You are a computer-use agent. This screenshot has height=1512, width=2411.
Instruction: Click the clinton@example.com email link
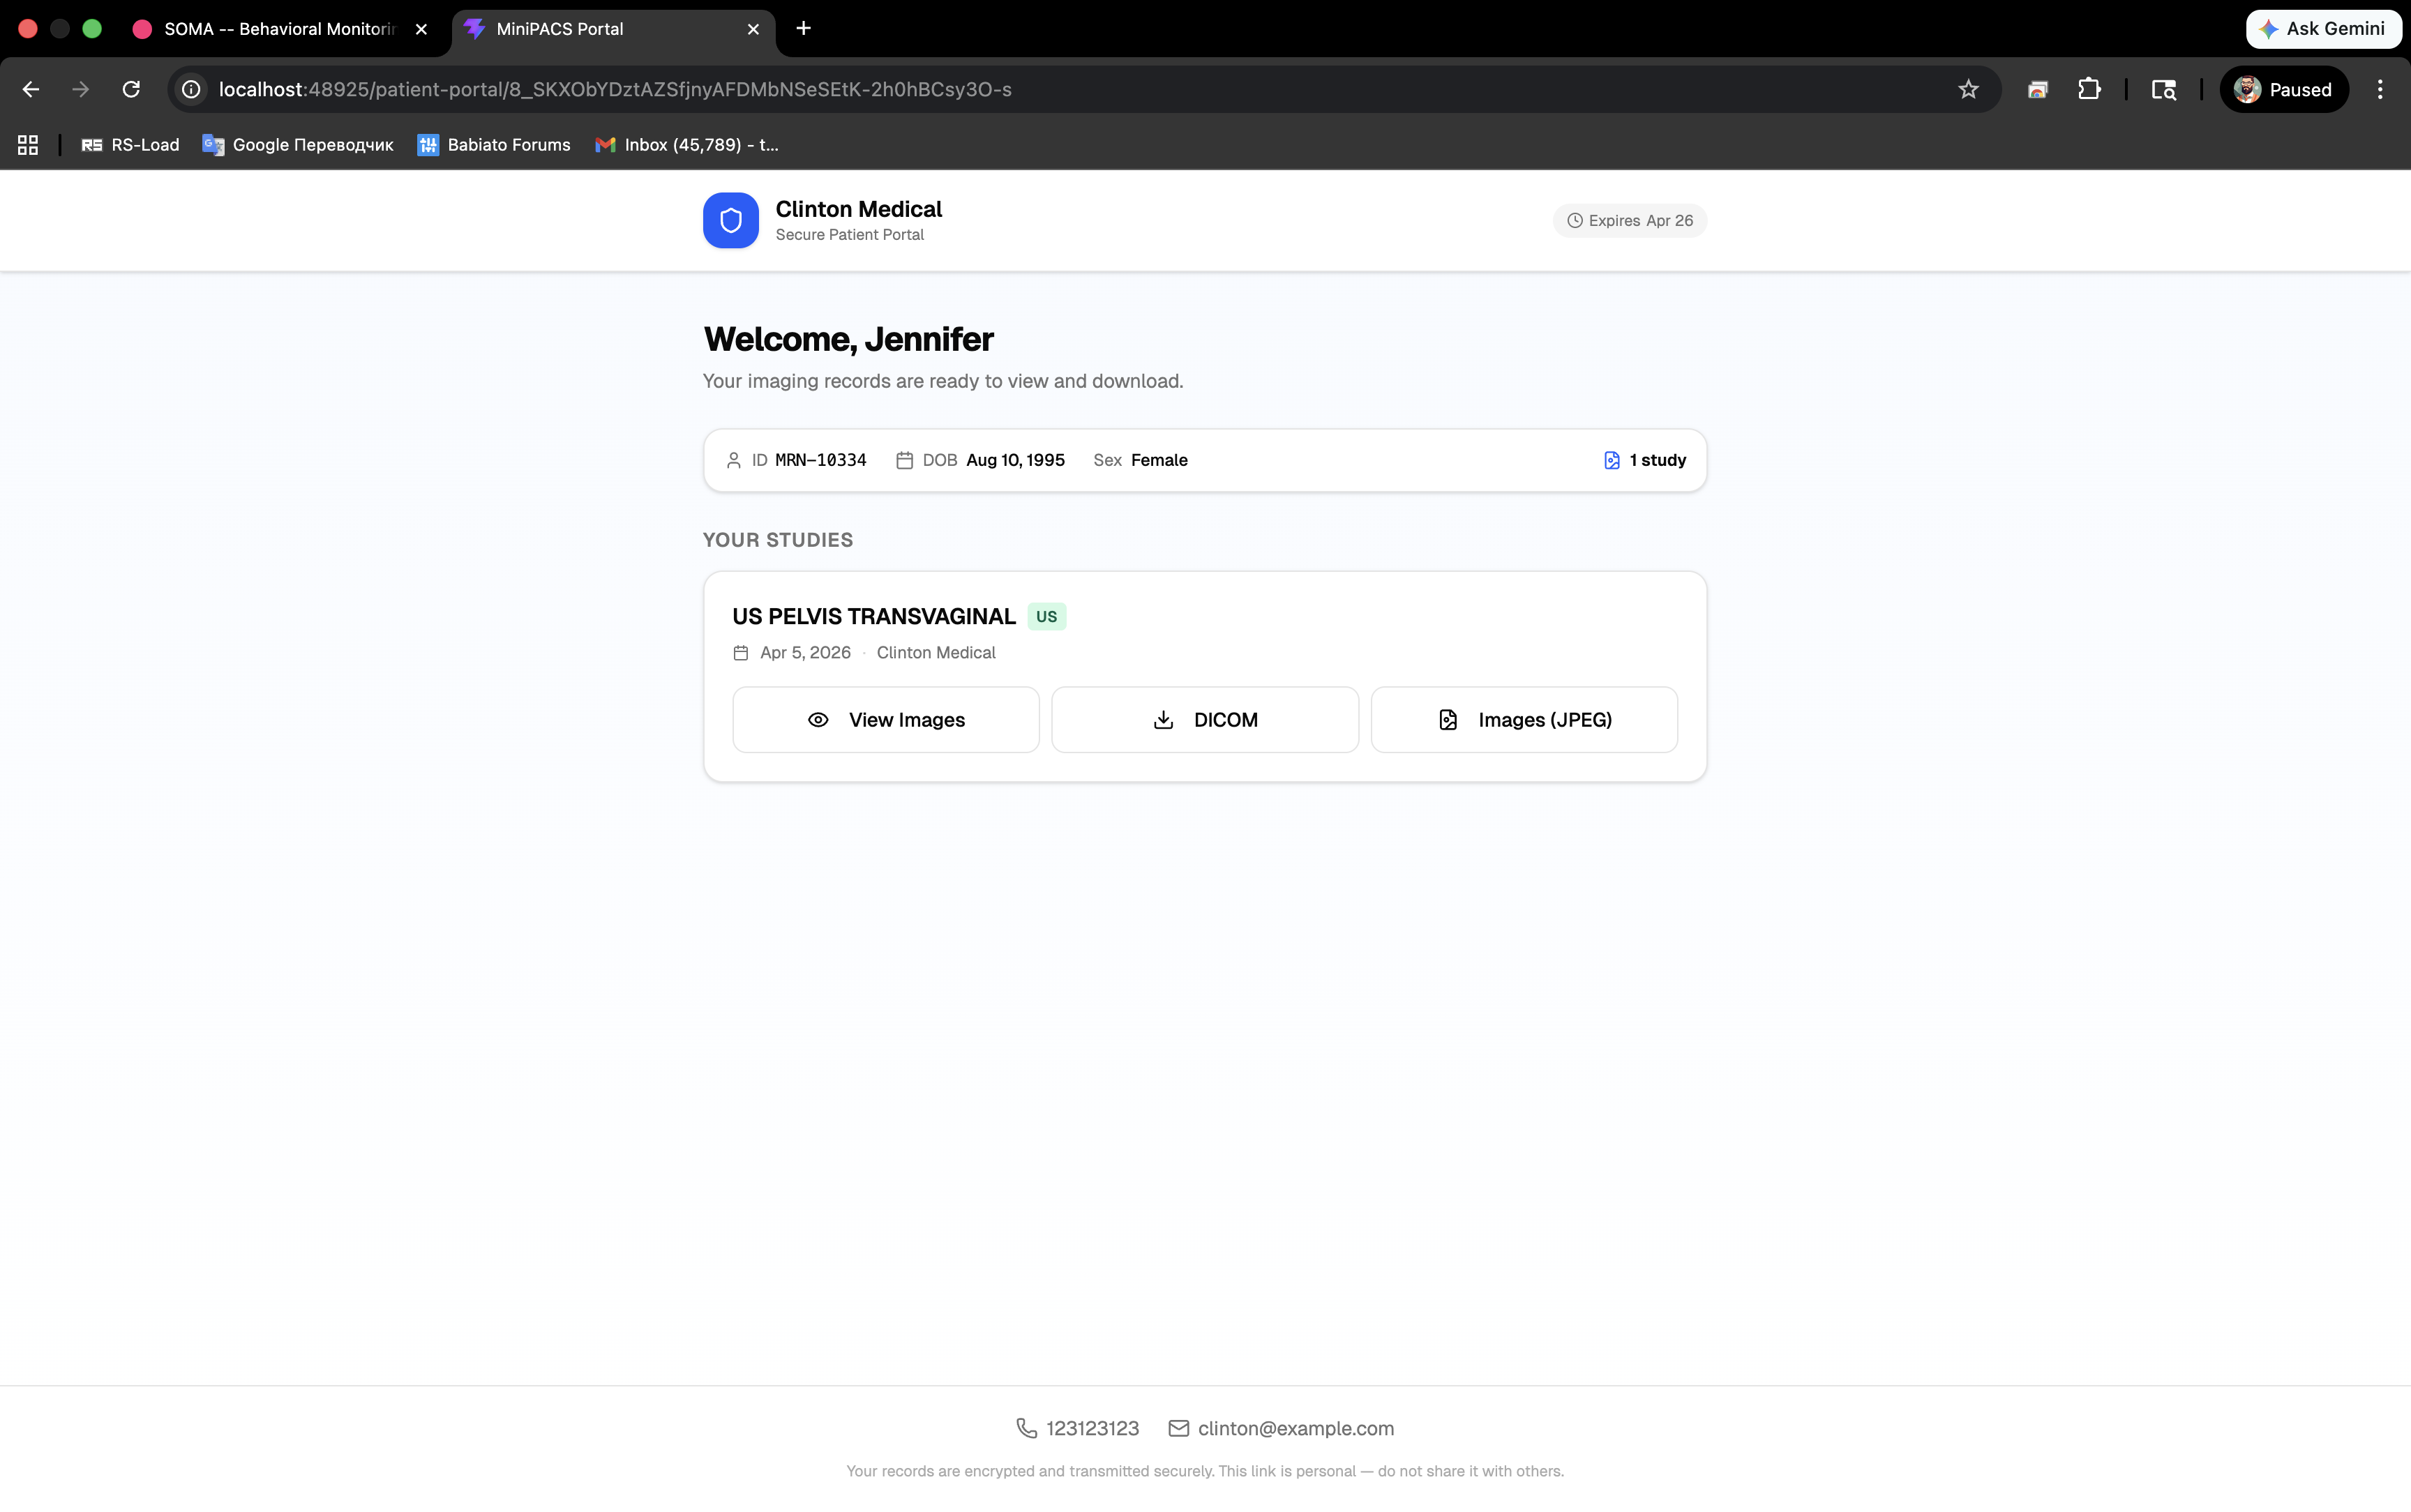tap(1295, 1428)
